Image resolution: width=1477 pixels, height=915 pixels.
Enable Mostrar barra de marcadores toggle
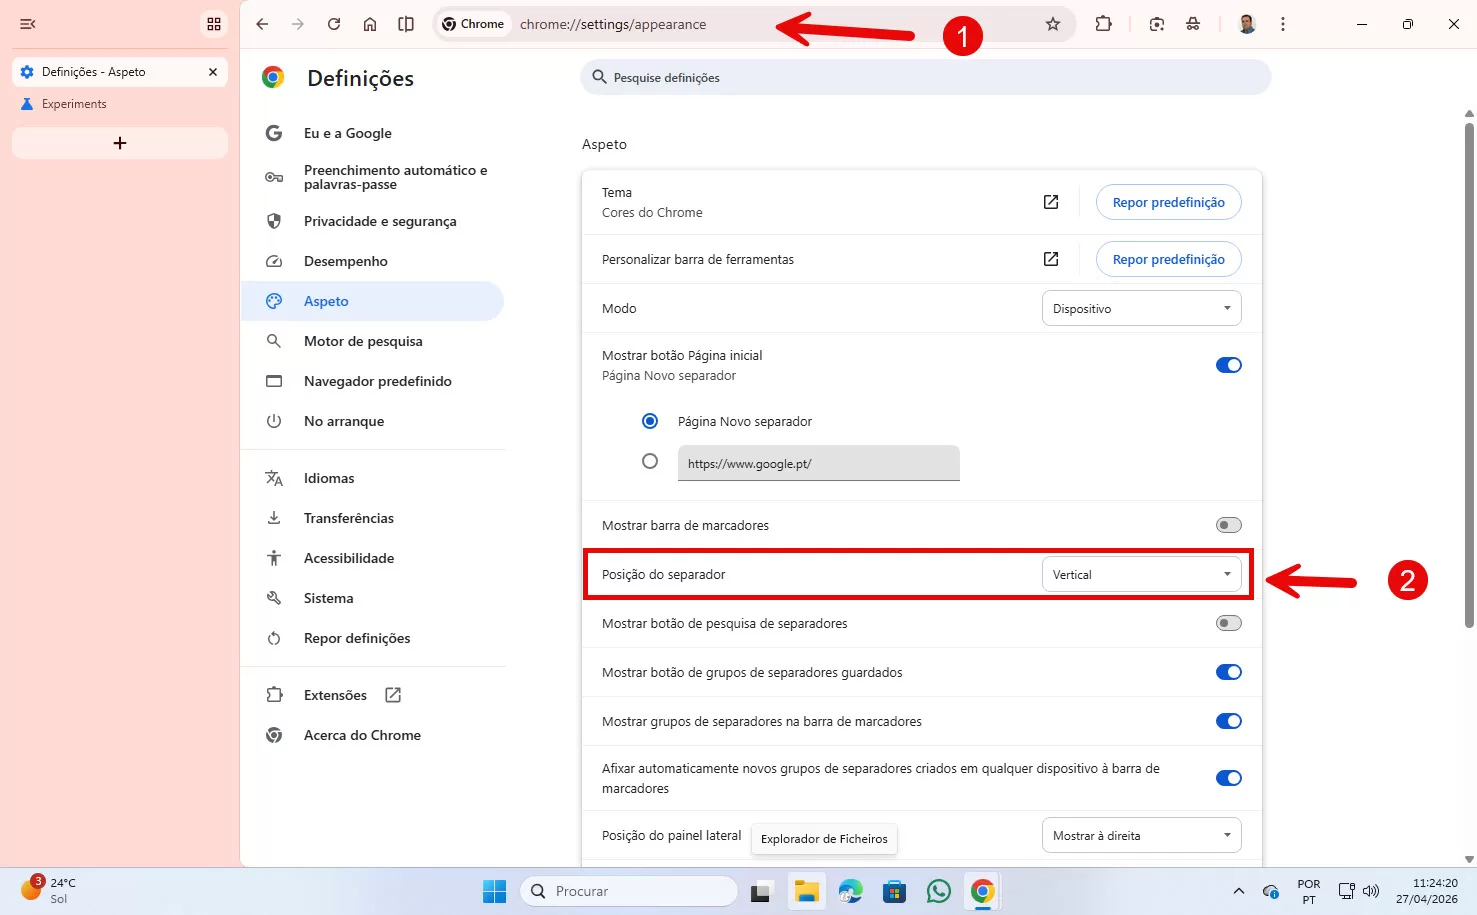tap(1228, 525)
